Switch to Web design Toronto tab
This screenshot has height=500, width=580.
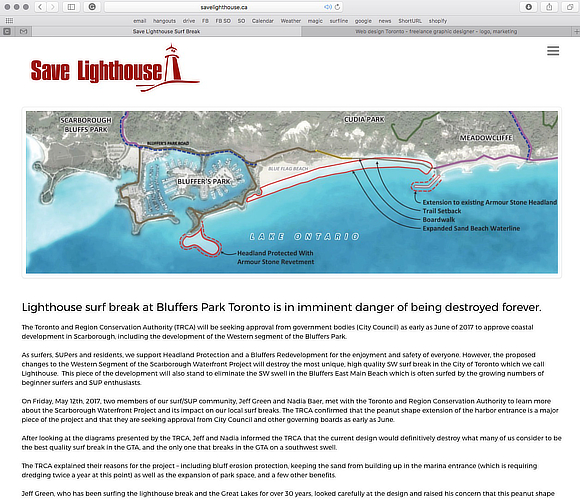[x=436, y=31]
